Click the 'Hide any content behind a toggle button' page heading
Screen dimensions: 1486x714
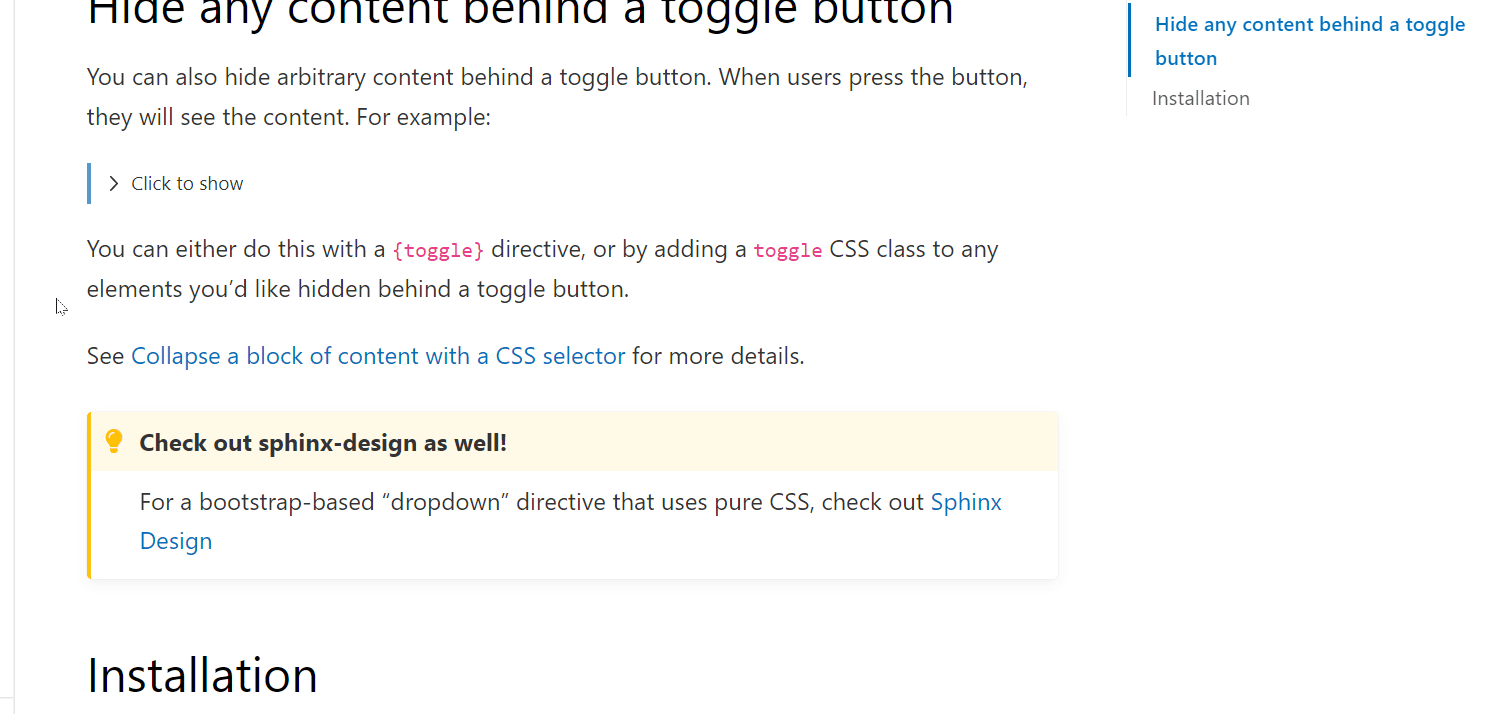(x=520, y=14)
